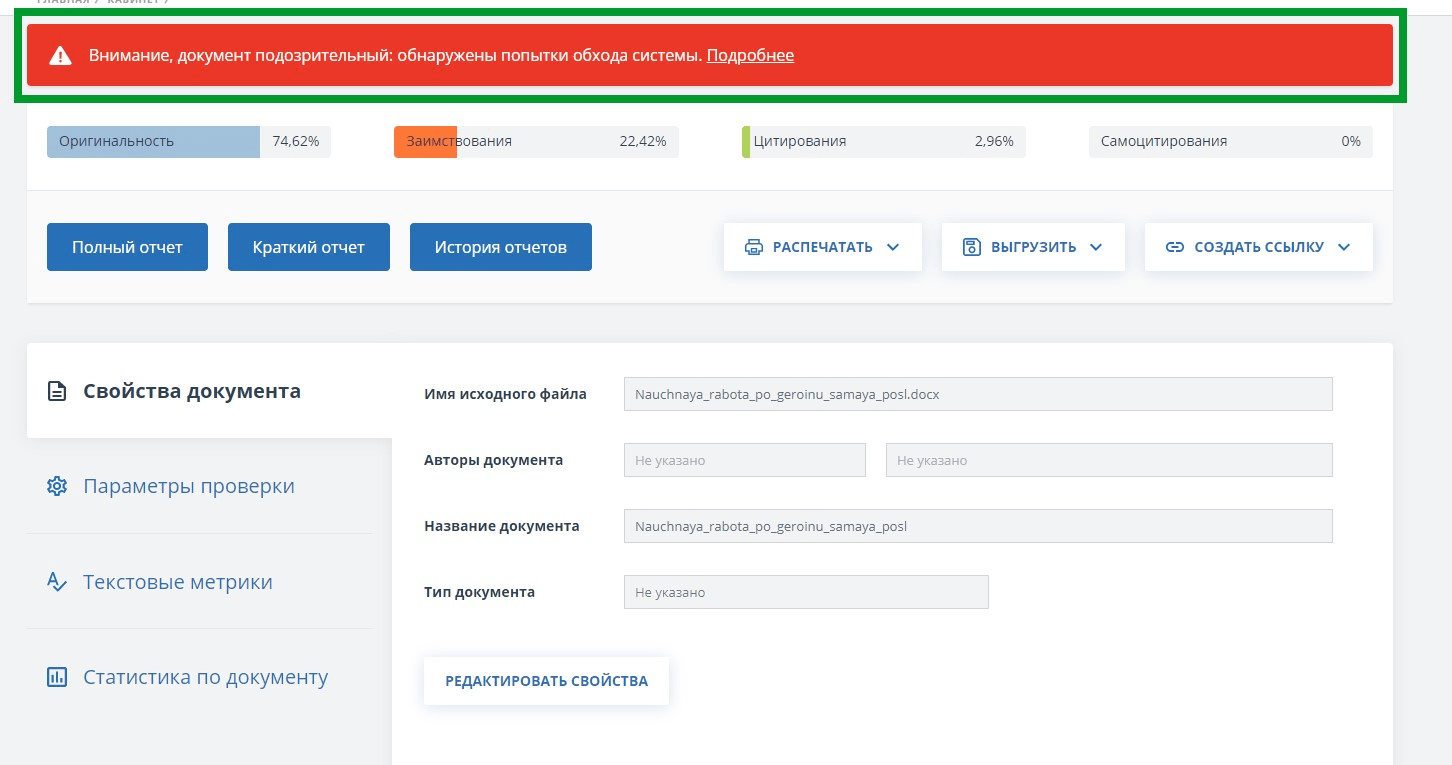Click the save disk icon on Выгрузить
1452x765 pixels.
coord(971,247)
